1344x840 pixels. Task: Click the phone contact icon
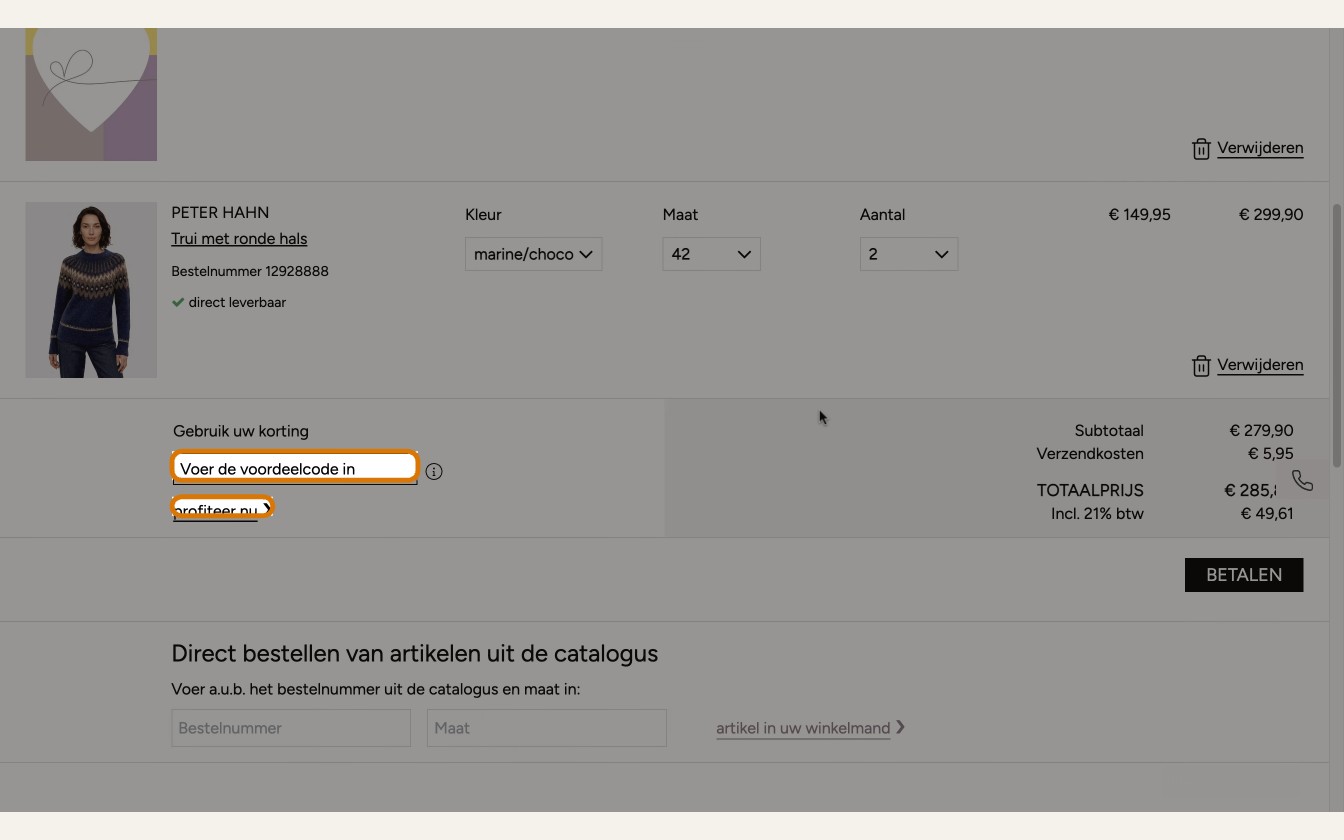click(1302, 481)
